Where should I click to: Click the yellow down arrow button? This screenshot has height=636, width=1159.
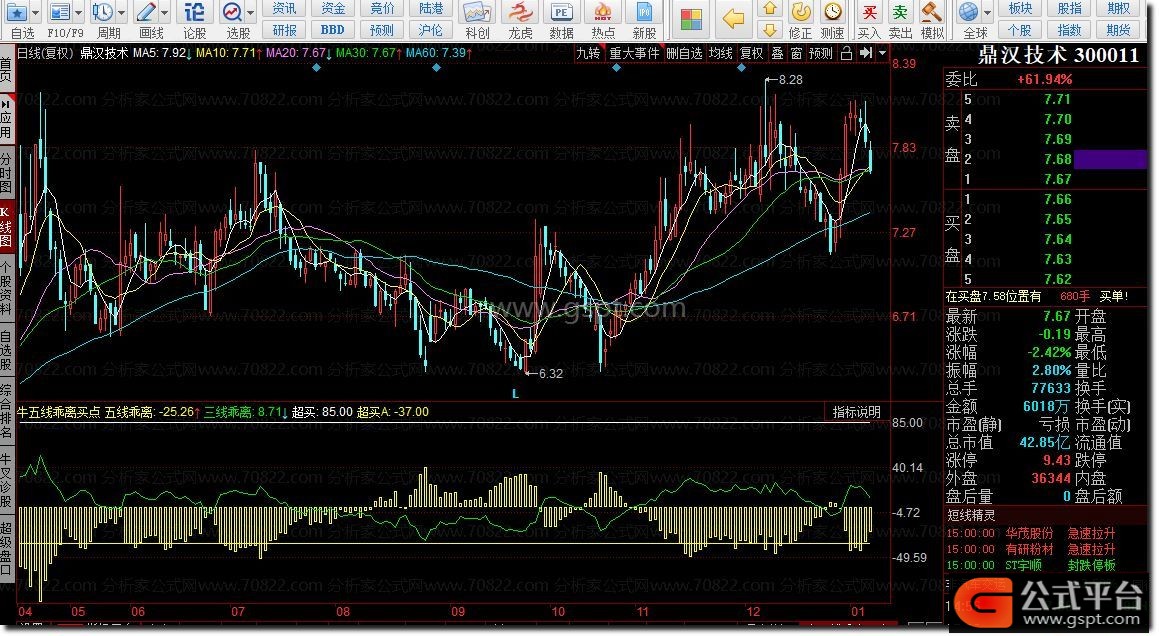pyautogui.click(x=769, y=30)
